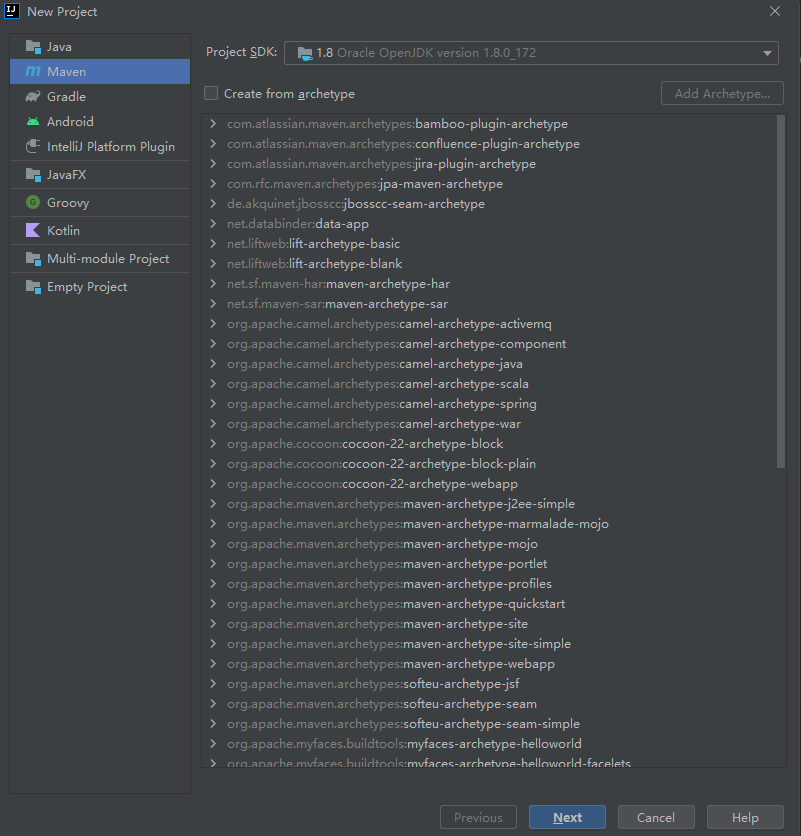Image resolution: width=801 pixels, height=836 pixels.
Task: Click the archetype list vertical scrollbar
Action: (781, 292)
